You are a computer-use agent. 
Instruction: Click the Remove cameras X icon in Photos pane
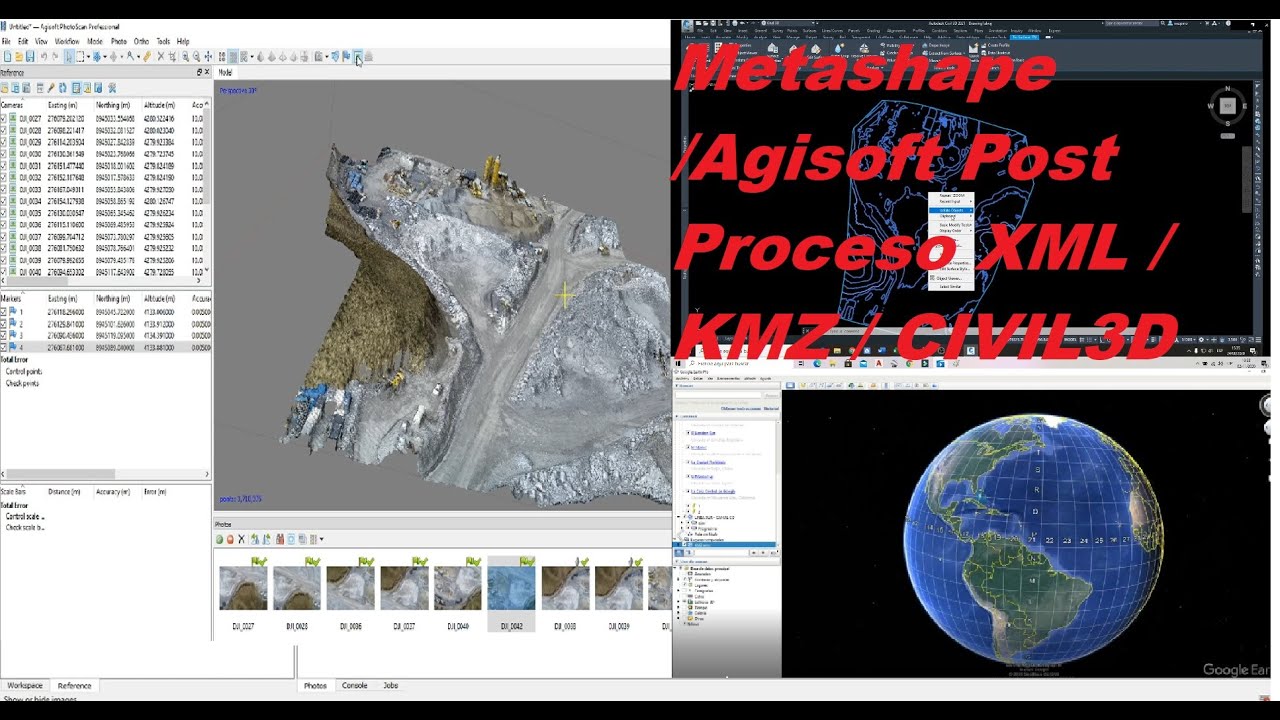tap(241, 539)
